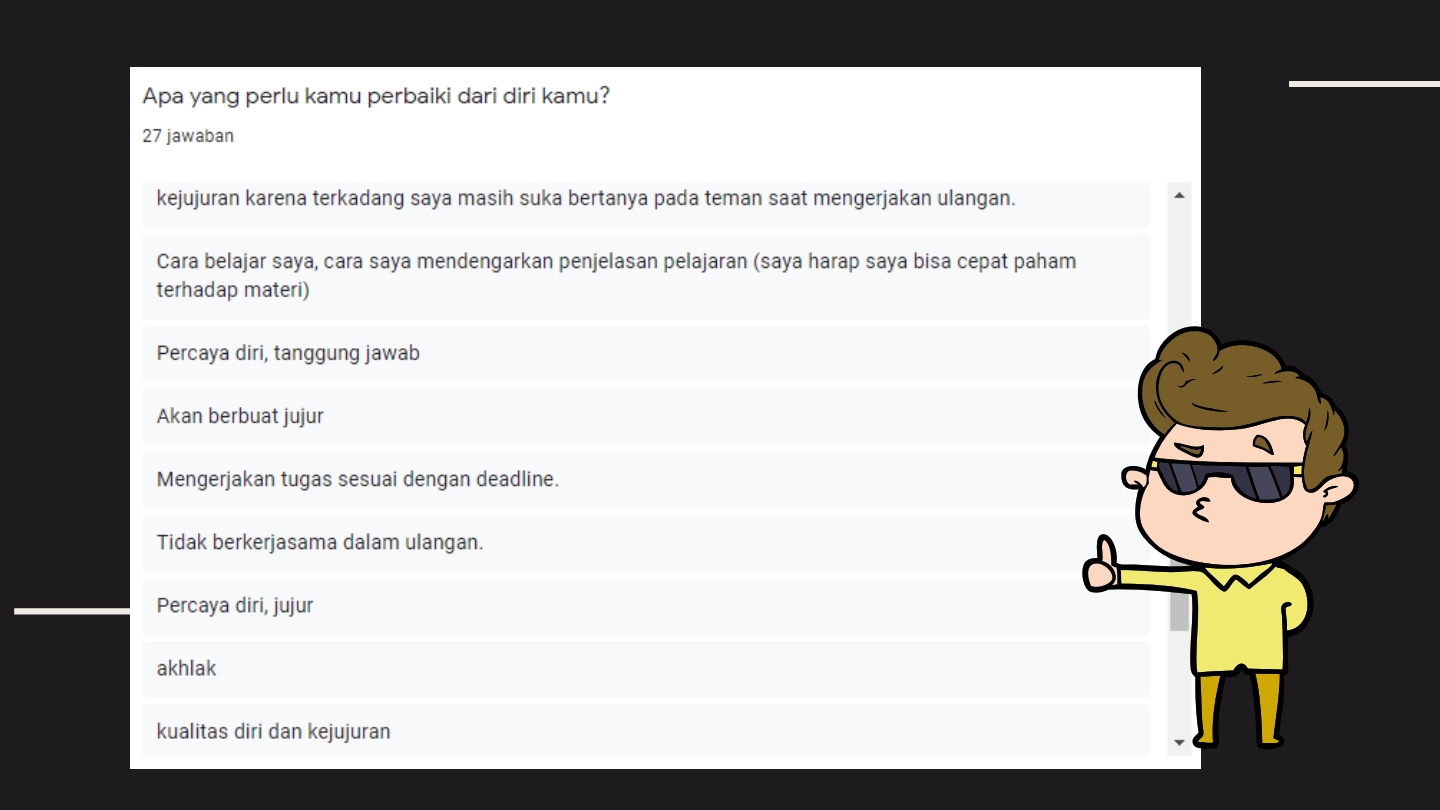The width and height of the screenshot is (1440, 810).
Task: Click the cartoon character's thumbs-up hand
Action: click(1101, 565)
